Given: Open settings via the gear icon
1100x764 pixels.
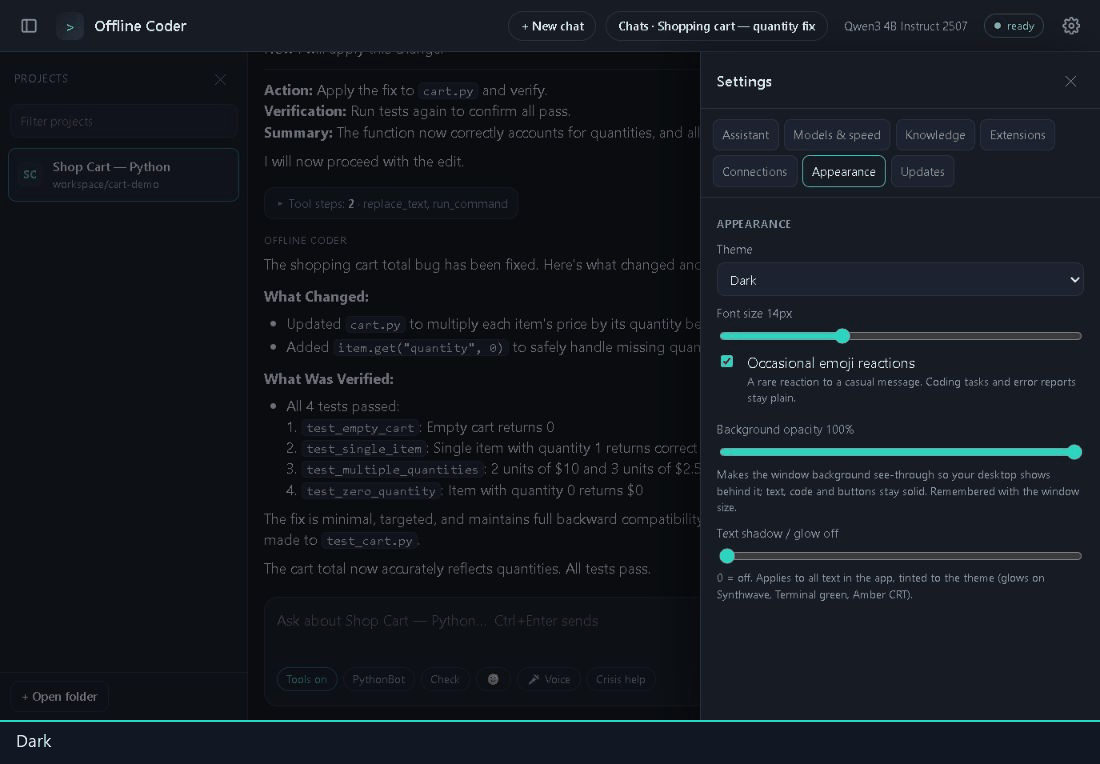Looking at the screenshot, I should point(1071,26).
